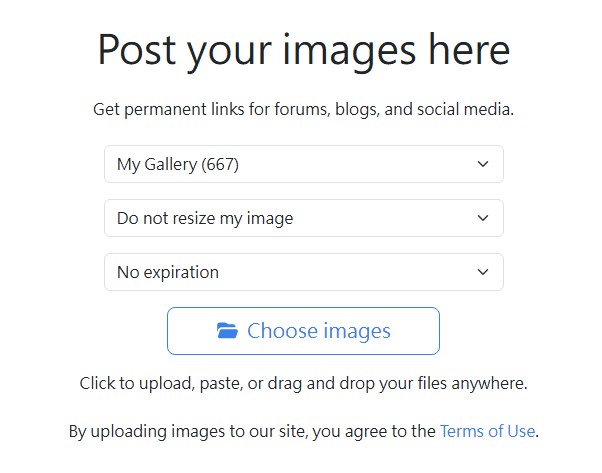Click the No expiration label text
Screen dimensions: 602x473
click(x=168, y=272)
